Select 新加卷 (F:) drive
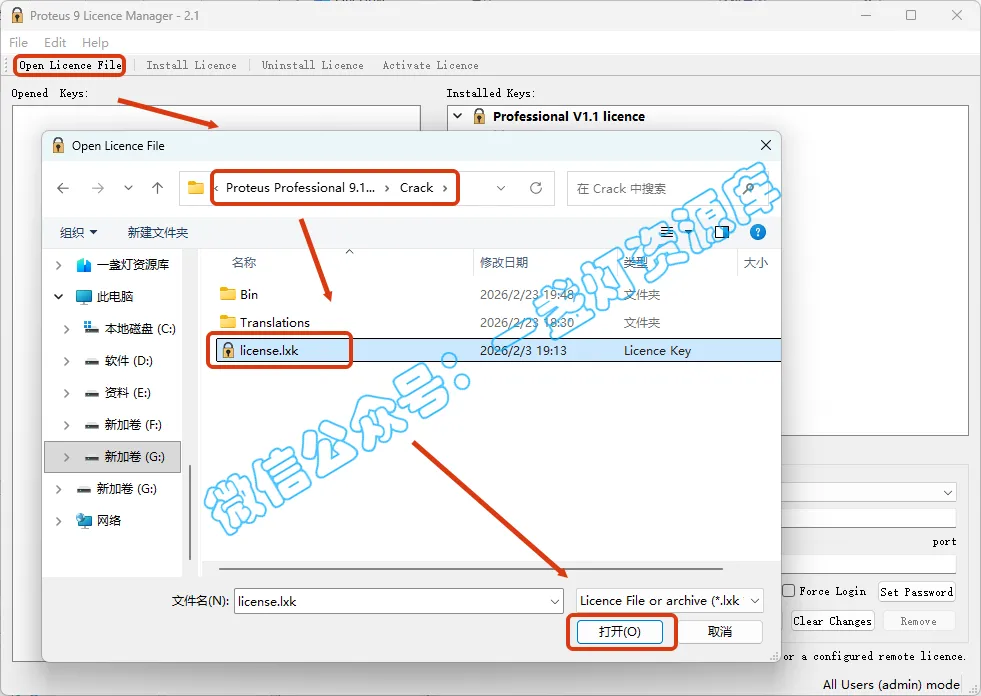Image resolution: width=981 pixels, height=696 pixels. pyautogui.click(x=133, y=425)
